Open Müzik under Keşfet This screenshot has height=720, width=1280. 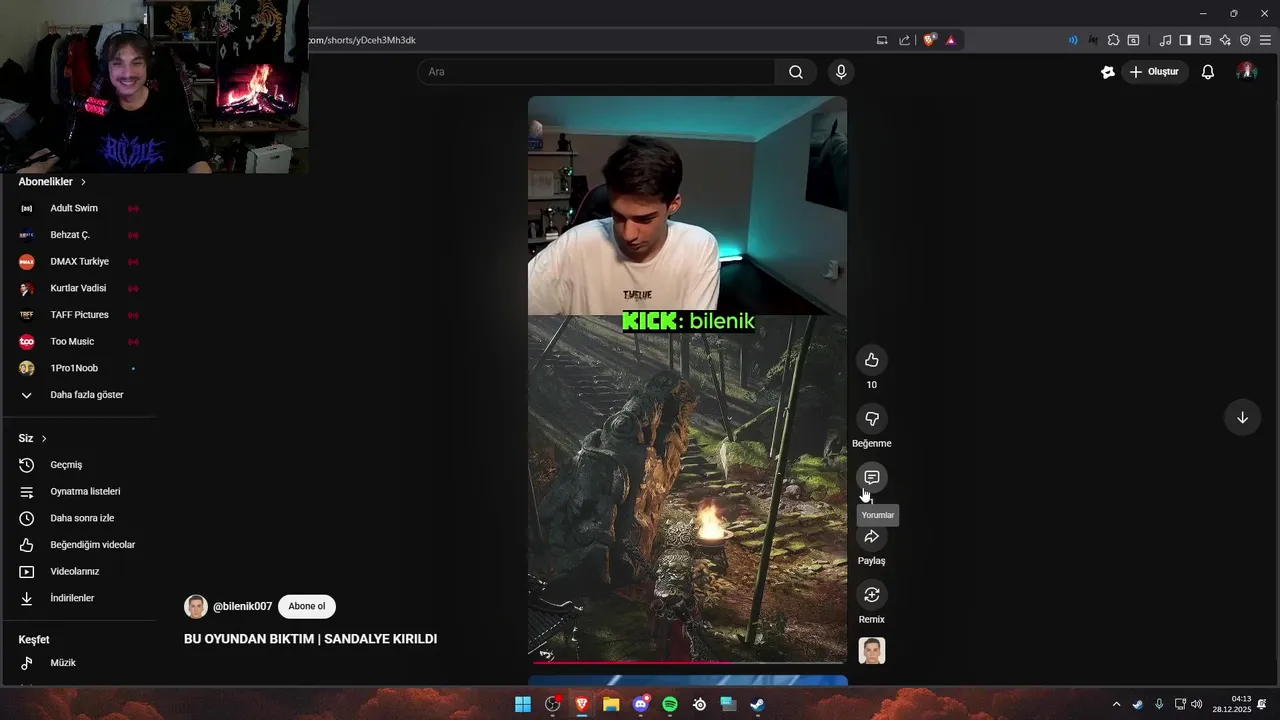pyautogui.click(x=78, y=663)
